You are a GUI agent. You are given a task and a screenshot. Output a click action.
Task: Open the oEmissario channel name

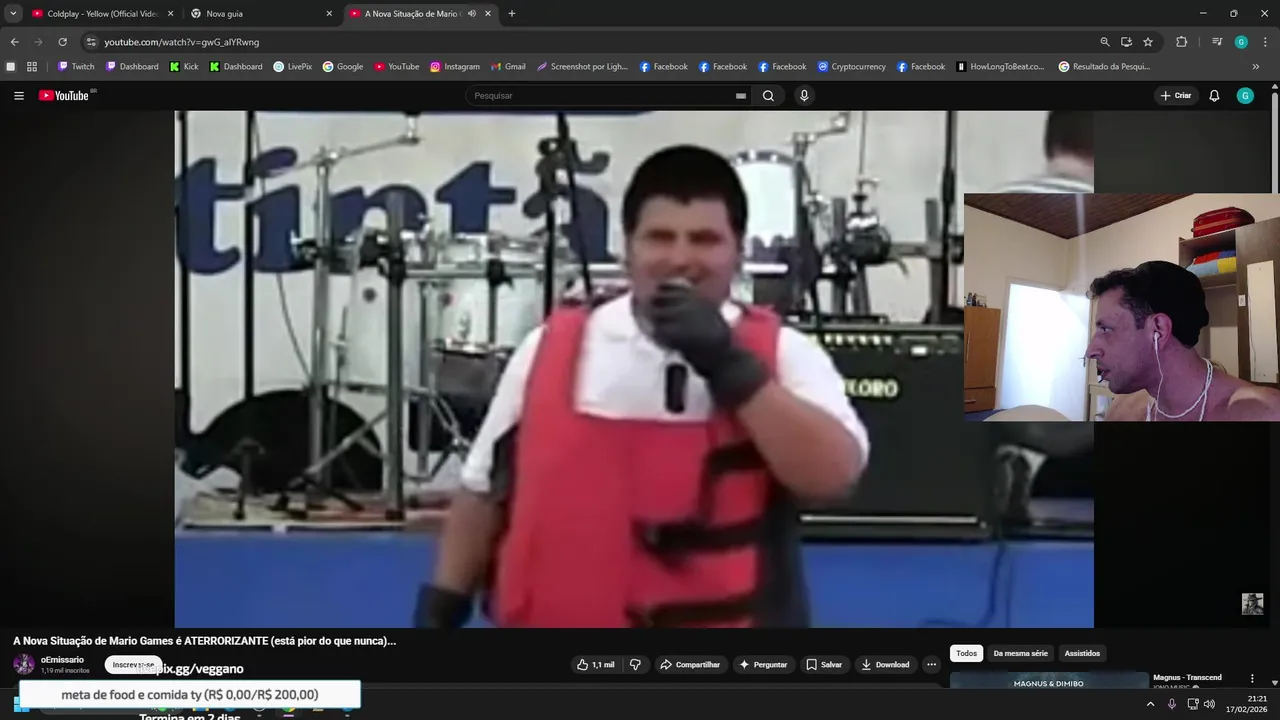[62, 660]
